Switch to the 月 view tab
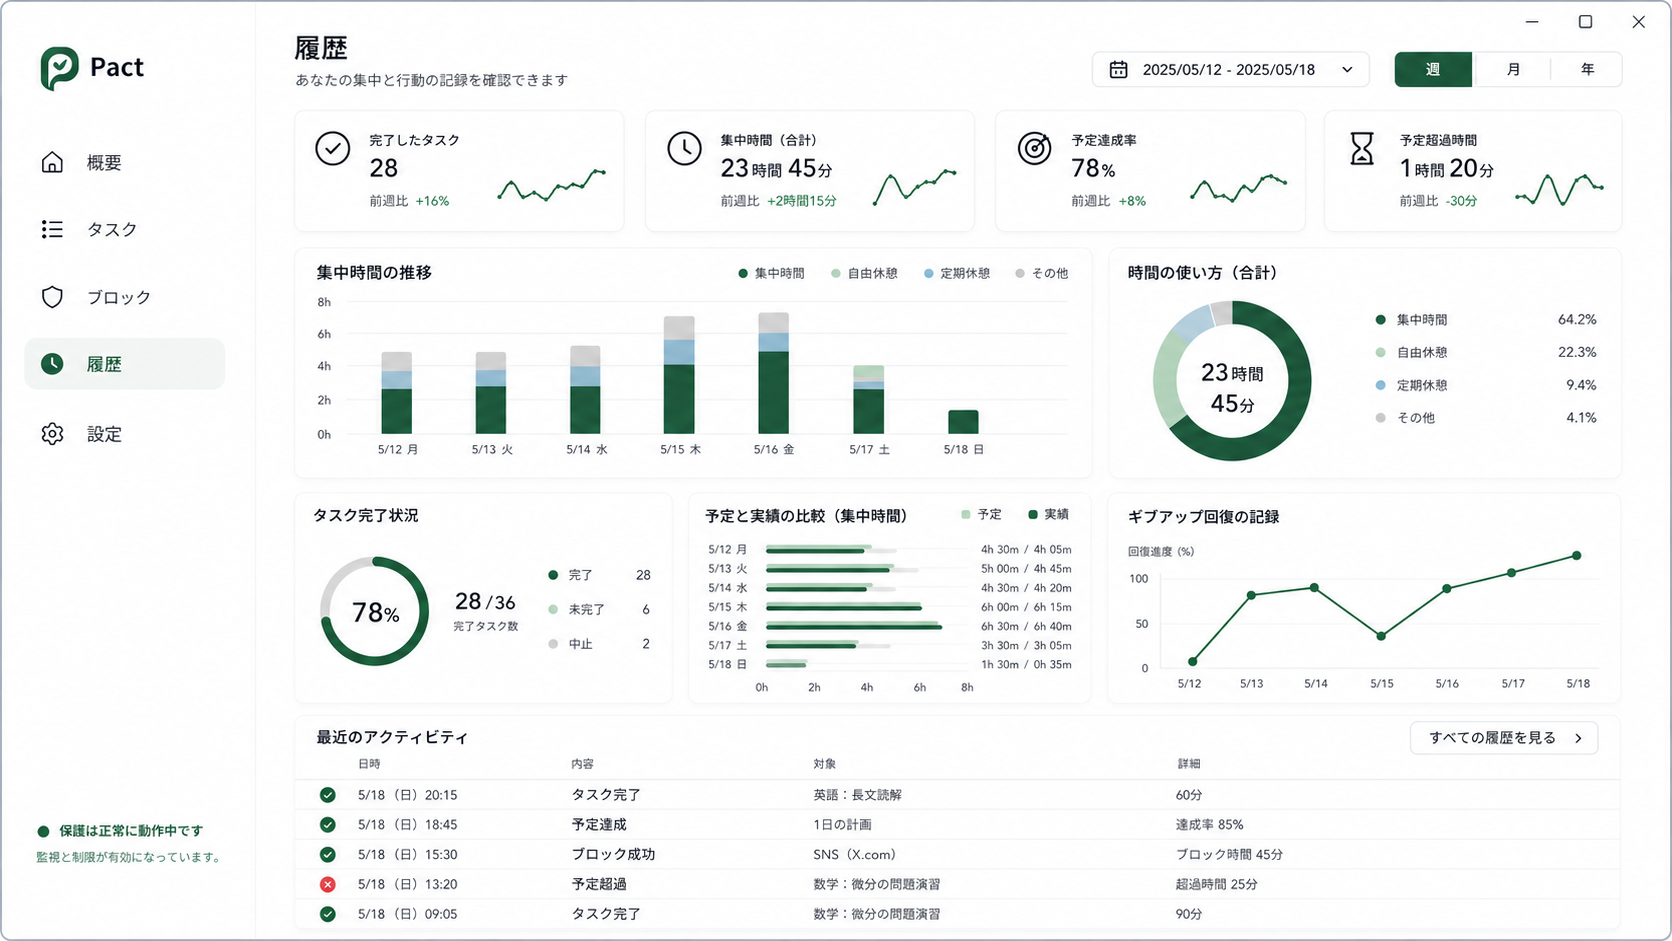 tap(1513, 70)
